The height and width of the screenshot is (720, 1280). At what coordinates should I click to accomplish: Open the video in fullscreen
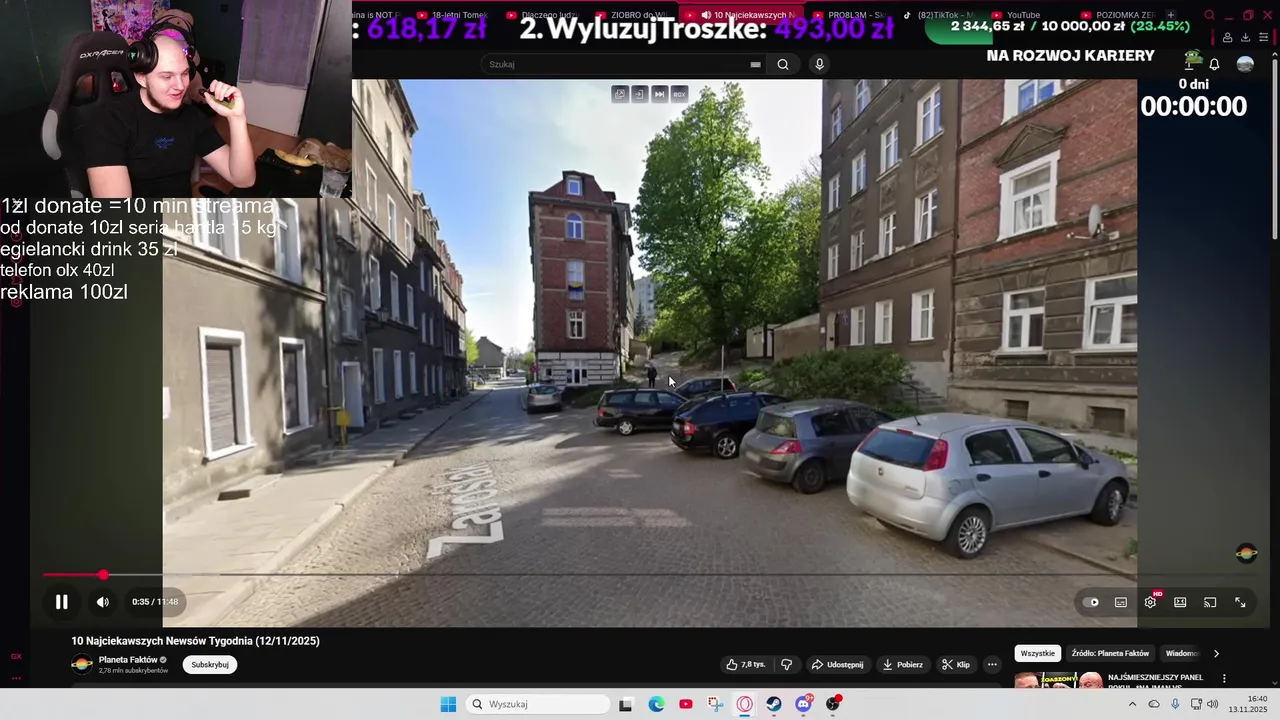click(x=1240, y=602)
